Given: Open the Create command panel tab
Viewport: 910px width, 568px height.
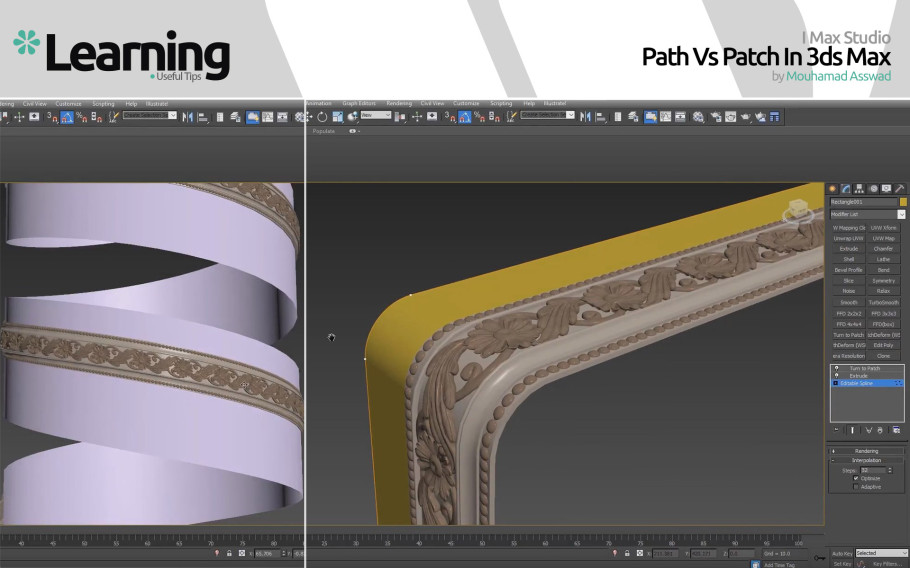Looking at the screenshot, I should tap(832, 189).
